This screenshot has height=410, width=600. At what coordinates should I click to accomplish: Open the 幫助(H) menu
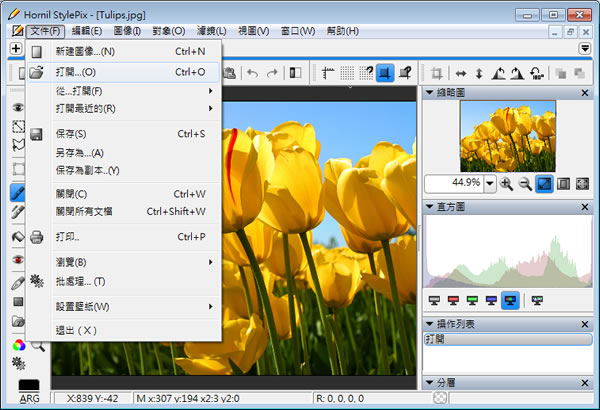[342, 31]
